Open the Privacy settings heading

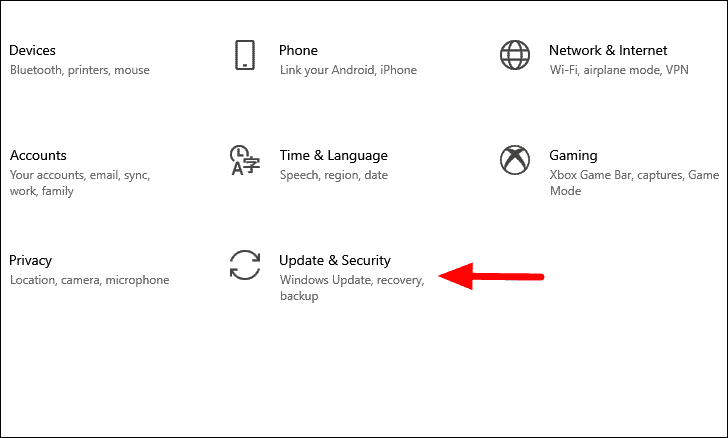pyautogui.click(x=31, y=261)
